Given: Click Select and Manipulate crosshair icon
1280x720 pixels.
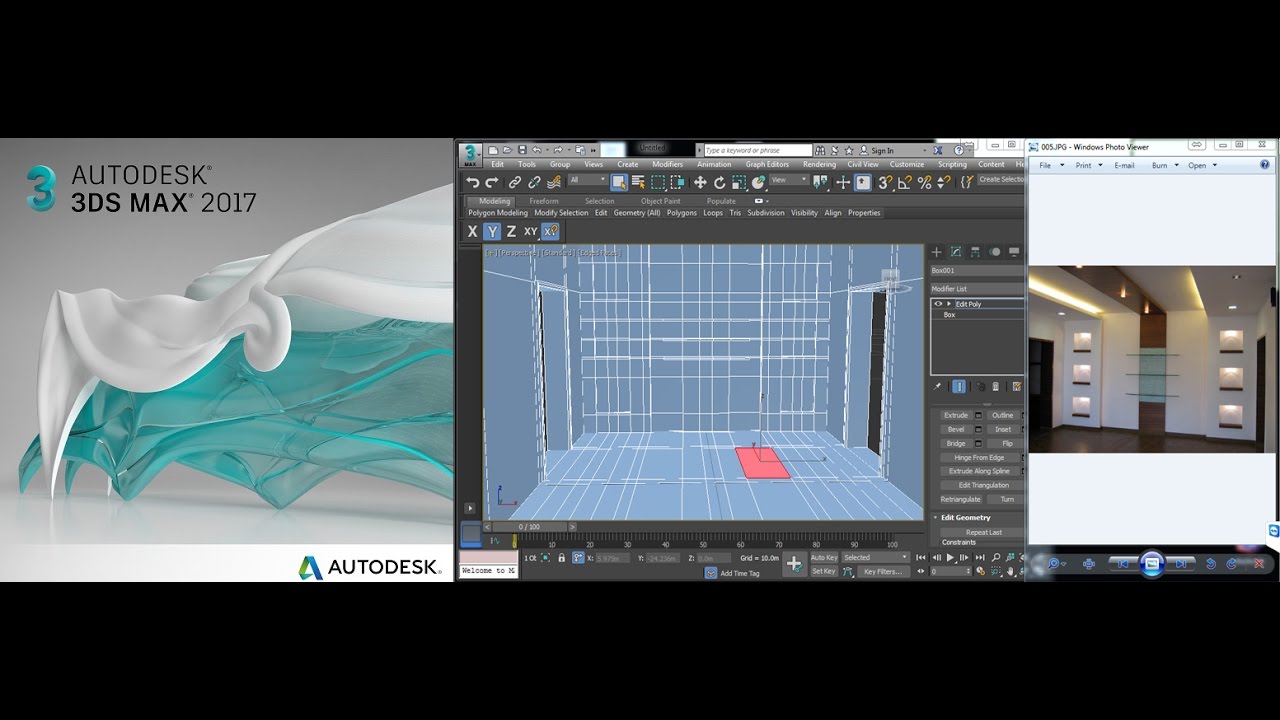Looking at the screenshot, I should 843,183.
